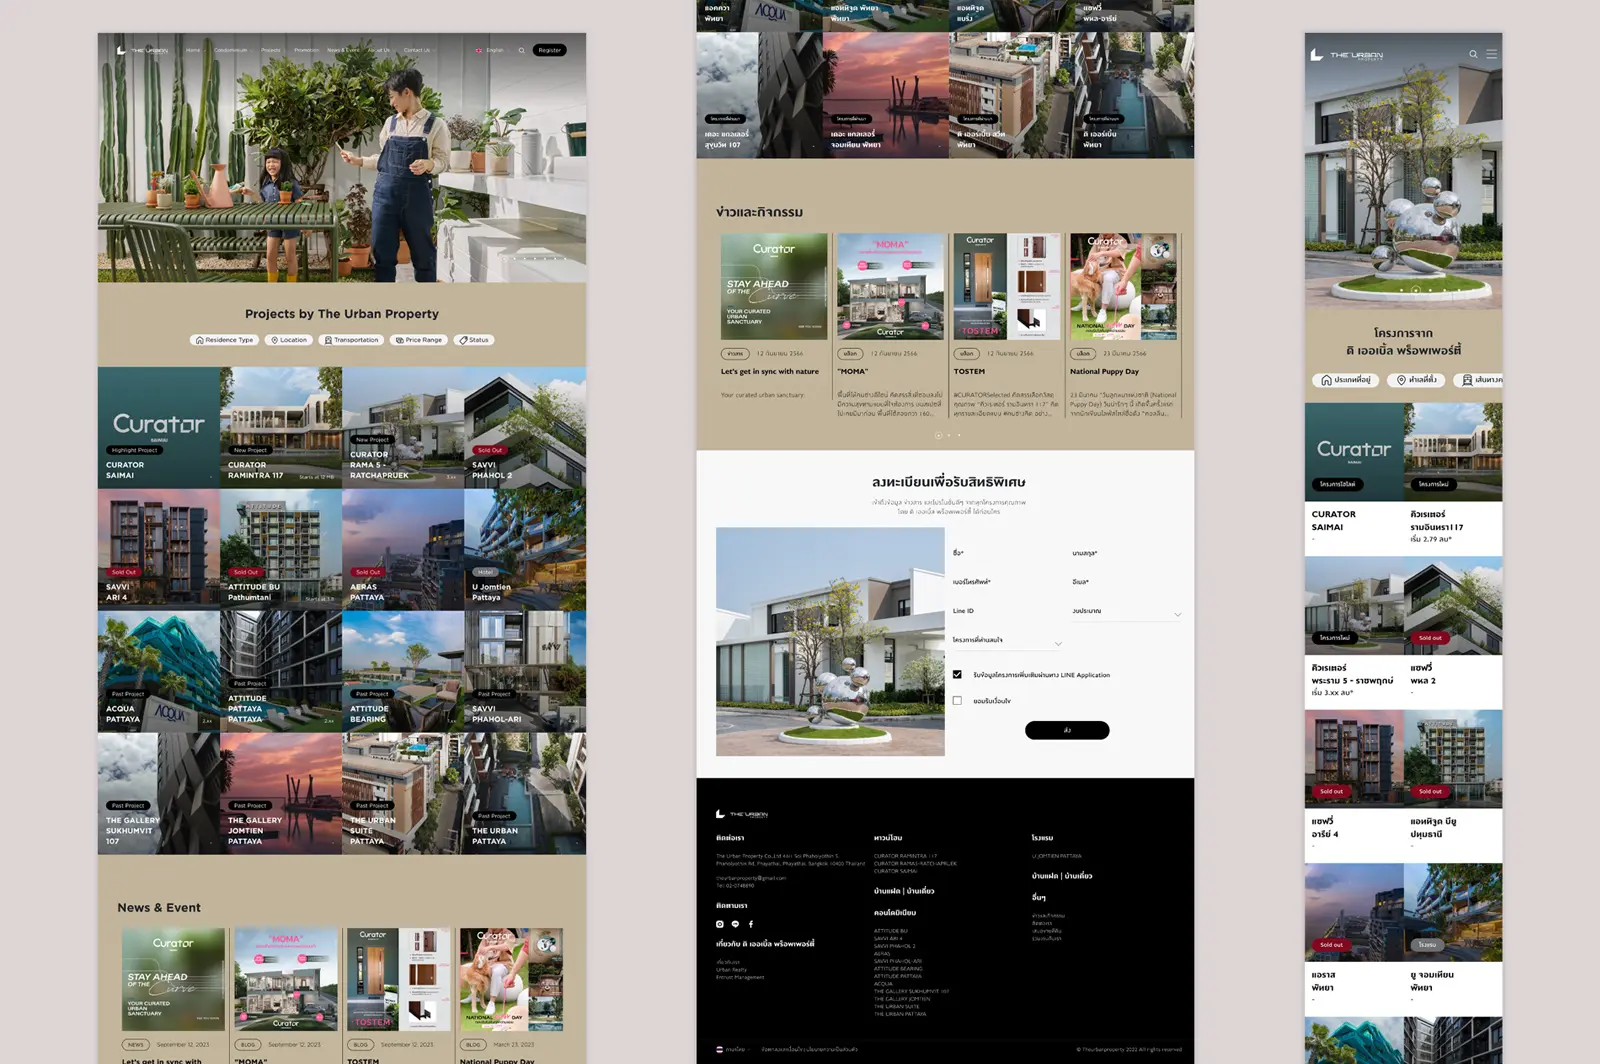The image size is (1600, 1064).
Task: Open Projects in the navigation bar
Action: pyautogui.click(x=271, y=50)
